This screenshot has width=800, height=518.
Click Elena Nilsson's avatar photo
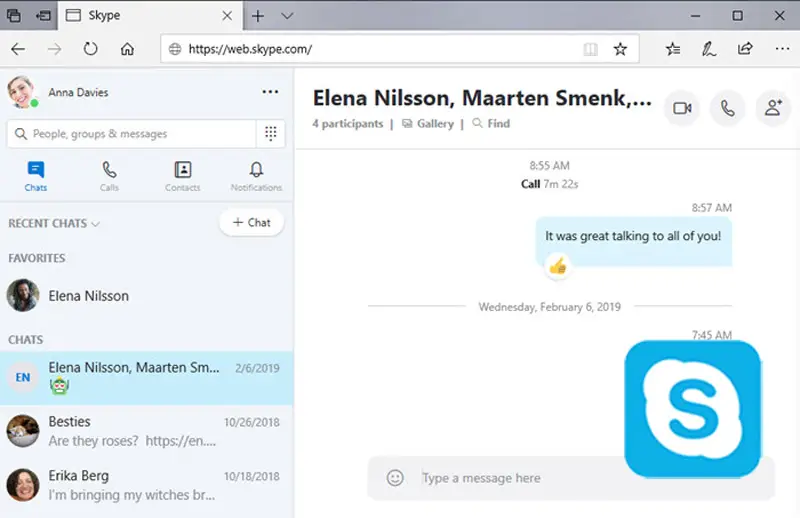point(22,295)
